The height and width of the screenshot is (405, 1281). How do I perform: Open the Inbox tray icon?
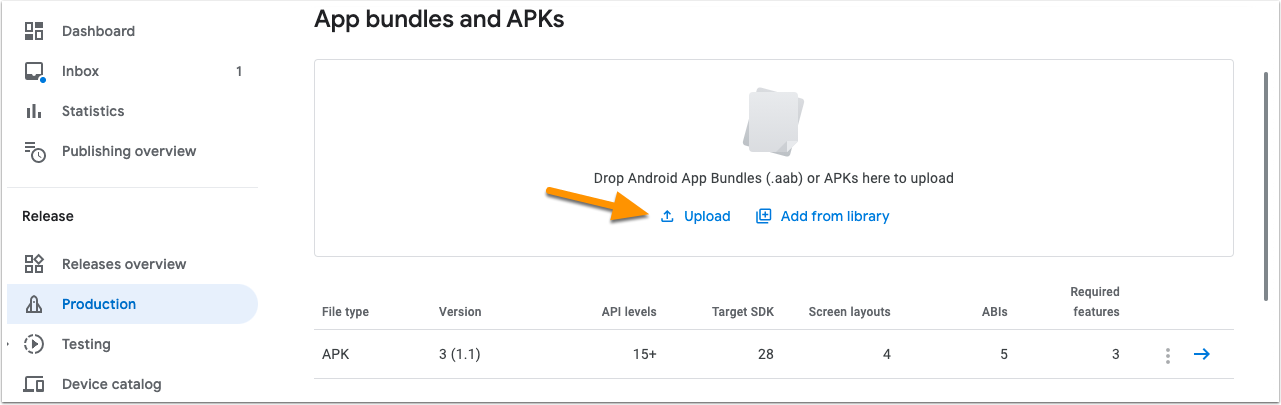(x=34, y=72)
